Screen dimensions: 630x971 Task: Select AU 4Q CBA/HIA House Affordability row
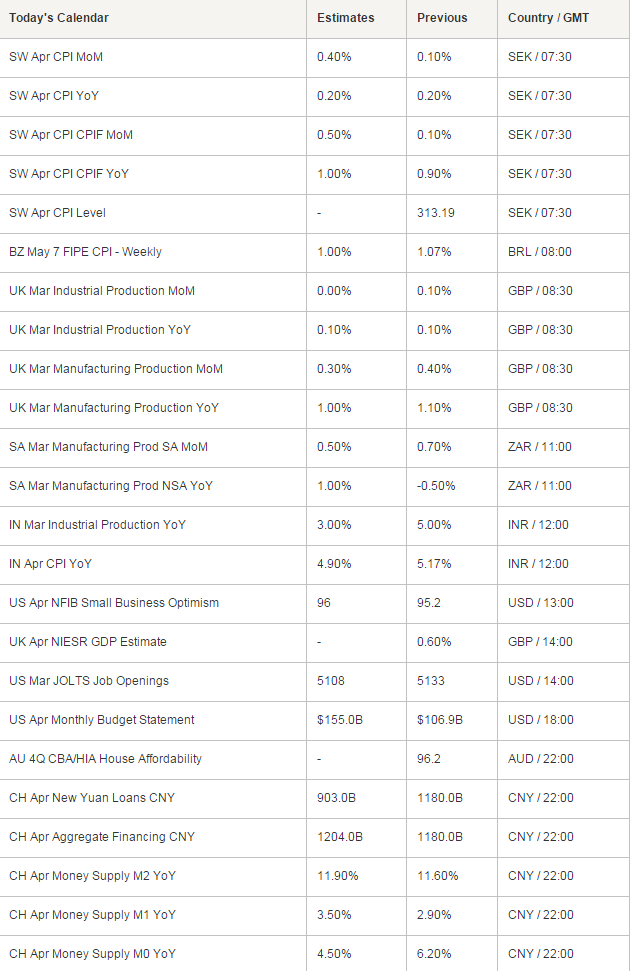point(315,760)
